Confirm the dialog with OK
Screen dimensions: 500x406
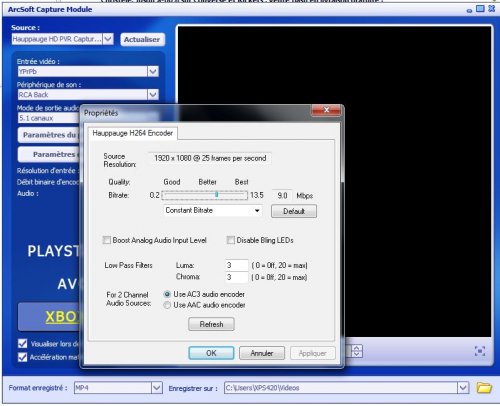[211, 353]
